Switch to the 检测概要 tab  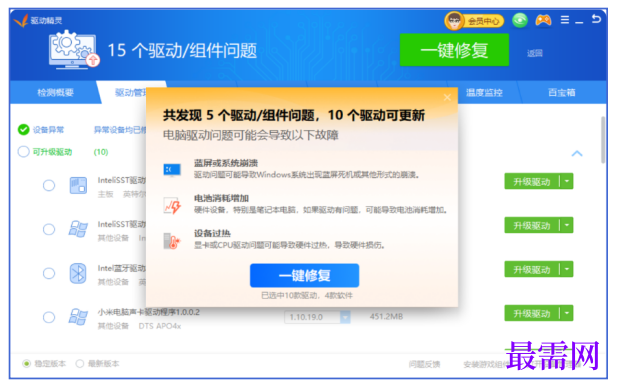55,93
